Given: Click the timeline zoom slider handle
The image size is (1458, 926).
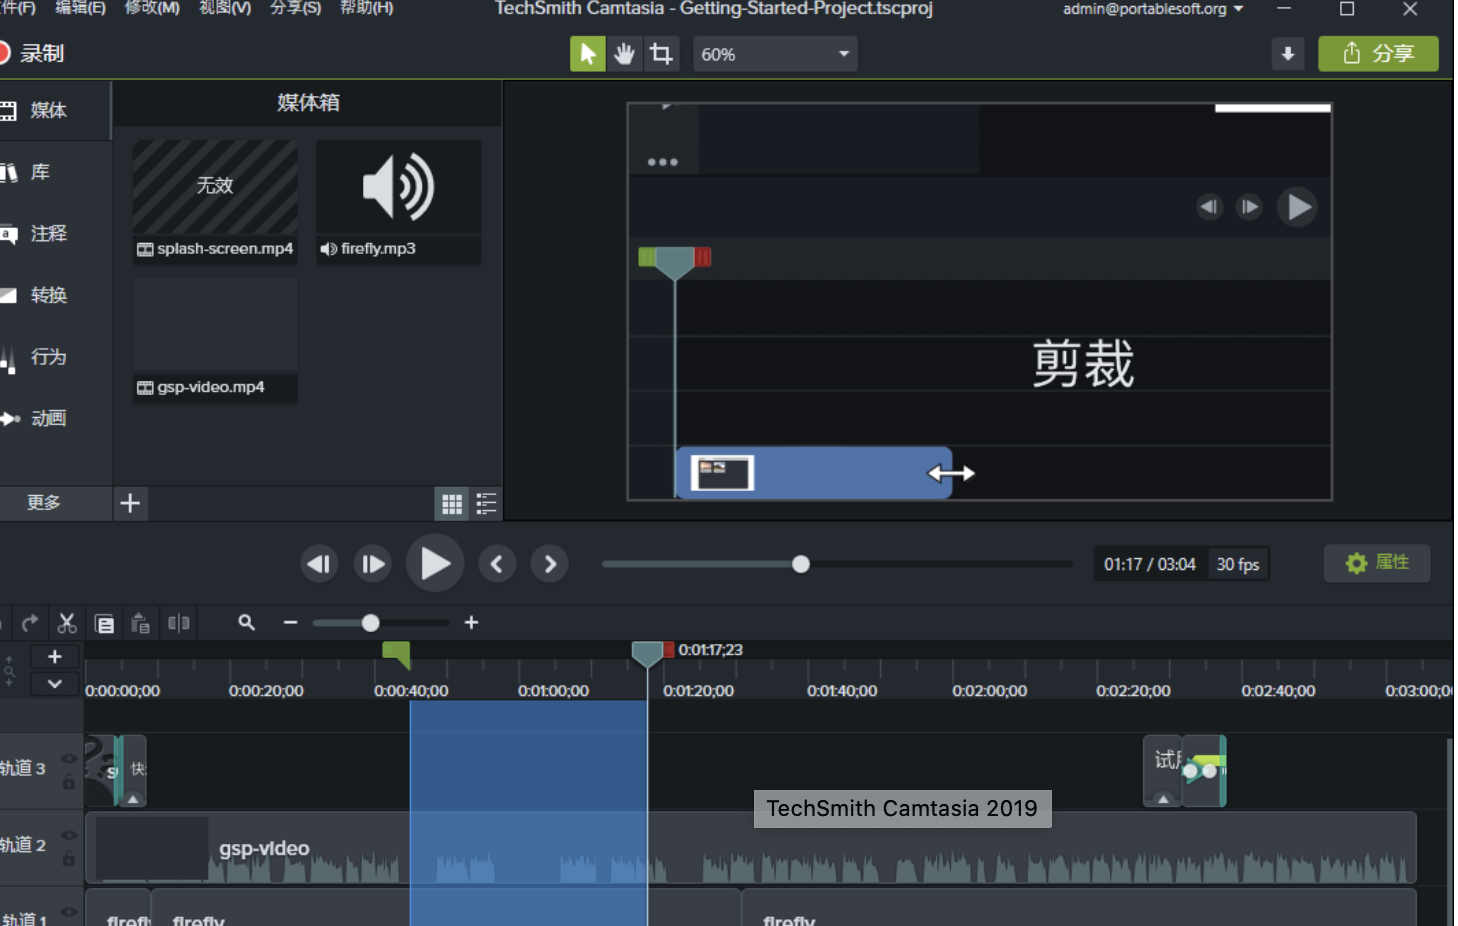Looking at the screenshot, I should pyautogui.click(x=370, y=623).
